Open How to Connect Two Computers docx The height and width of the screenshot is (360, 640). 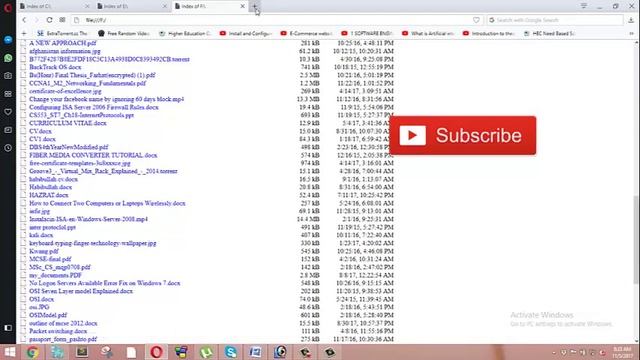(x=107, y=203)
